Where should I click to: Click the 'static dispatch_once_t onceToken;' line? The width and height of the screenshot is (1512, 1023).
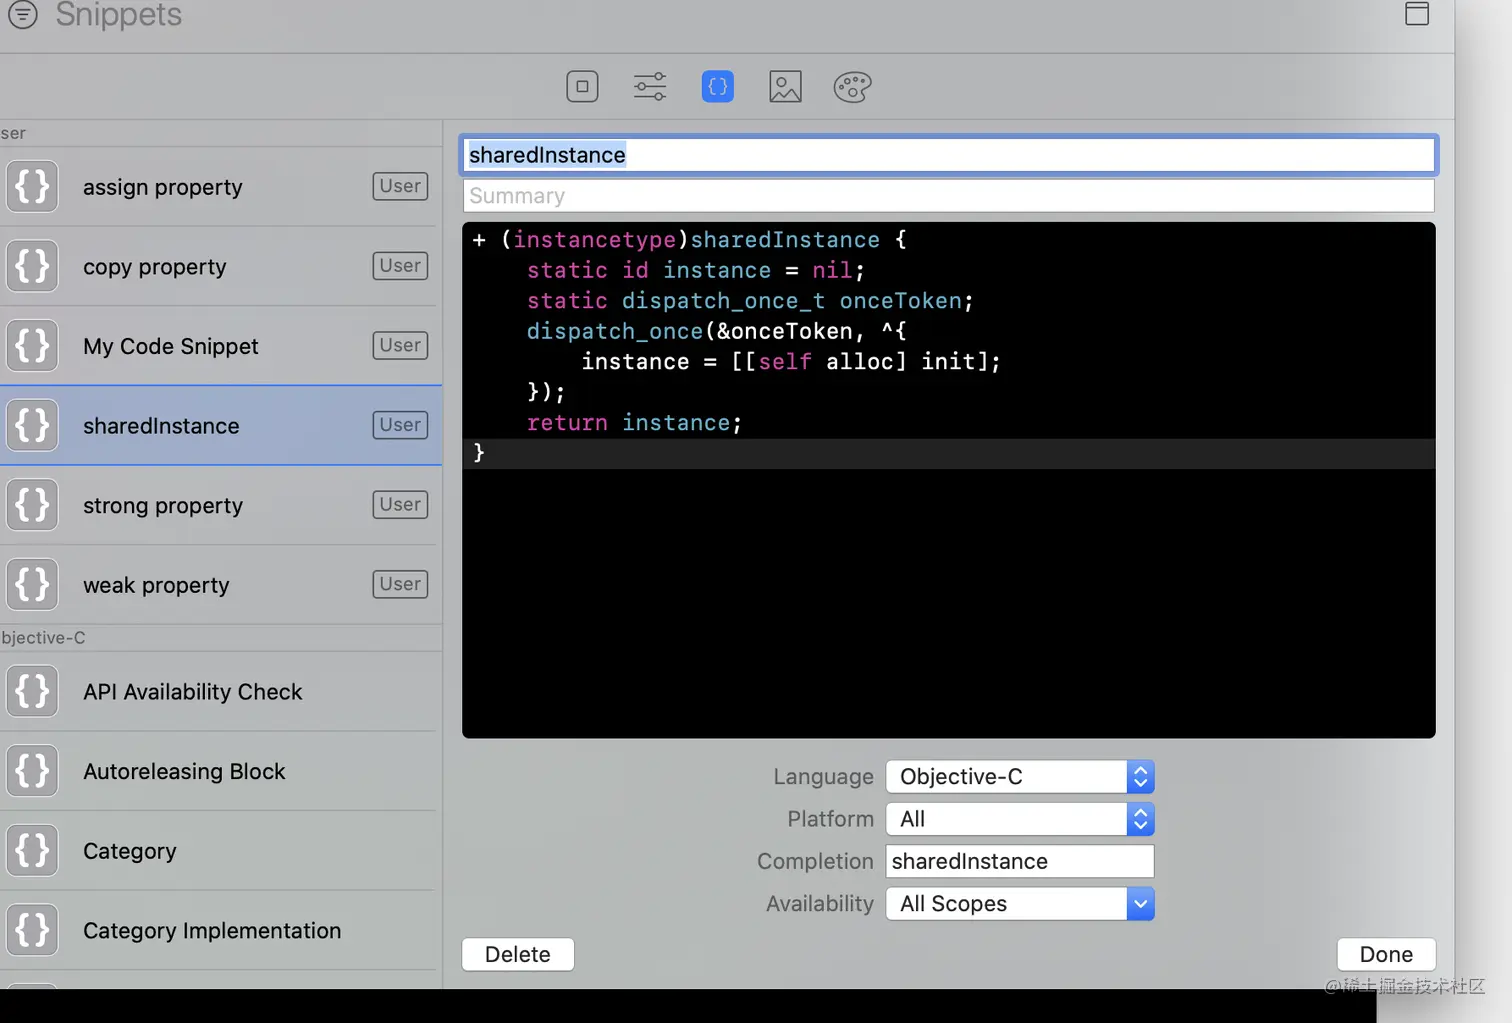[750, 301]
